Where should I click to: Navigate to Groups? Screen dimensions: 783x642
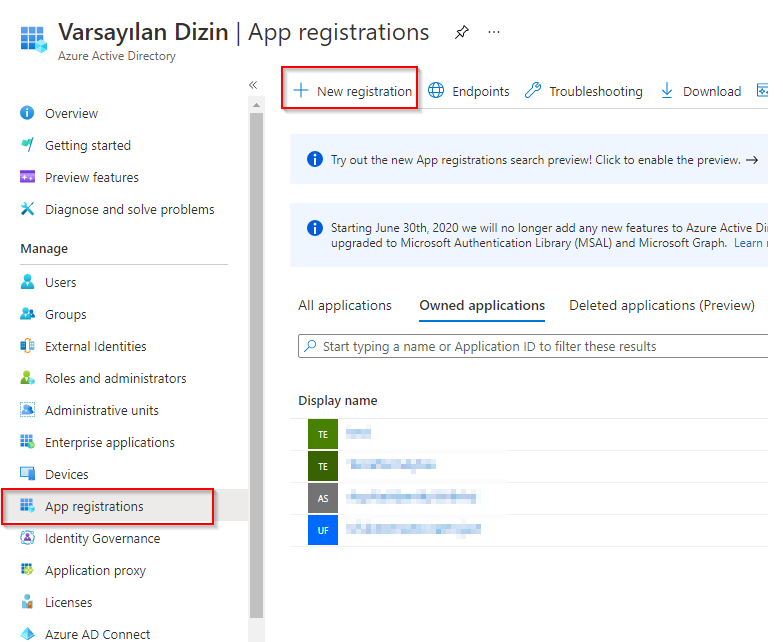(65, 315)
